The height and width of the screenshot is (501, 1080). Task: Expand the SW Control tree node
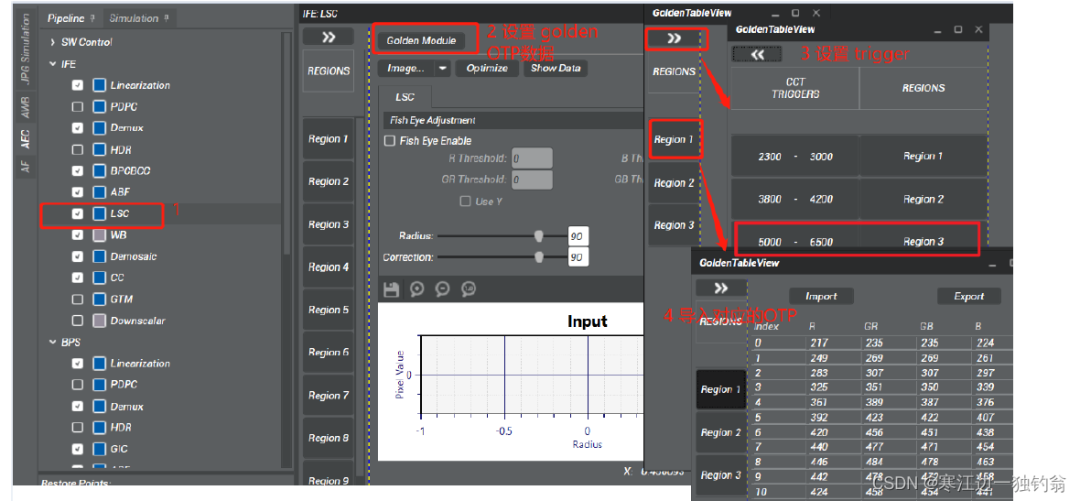click(53, 42)
